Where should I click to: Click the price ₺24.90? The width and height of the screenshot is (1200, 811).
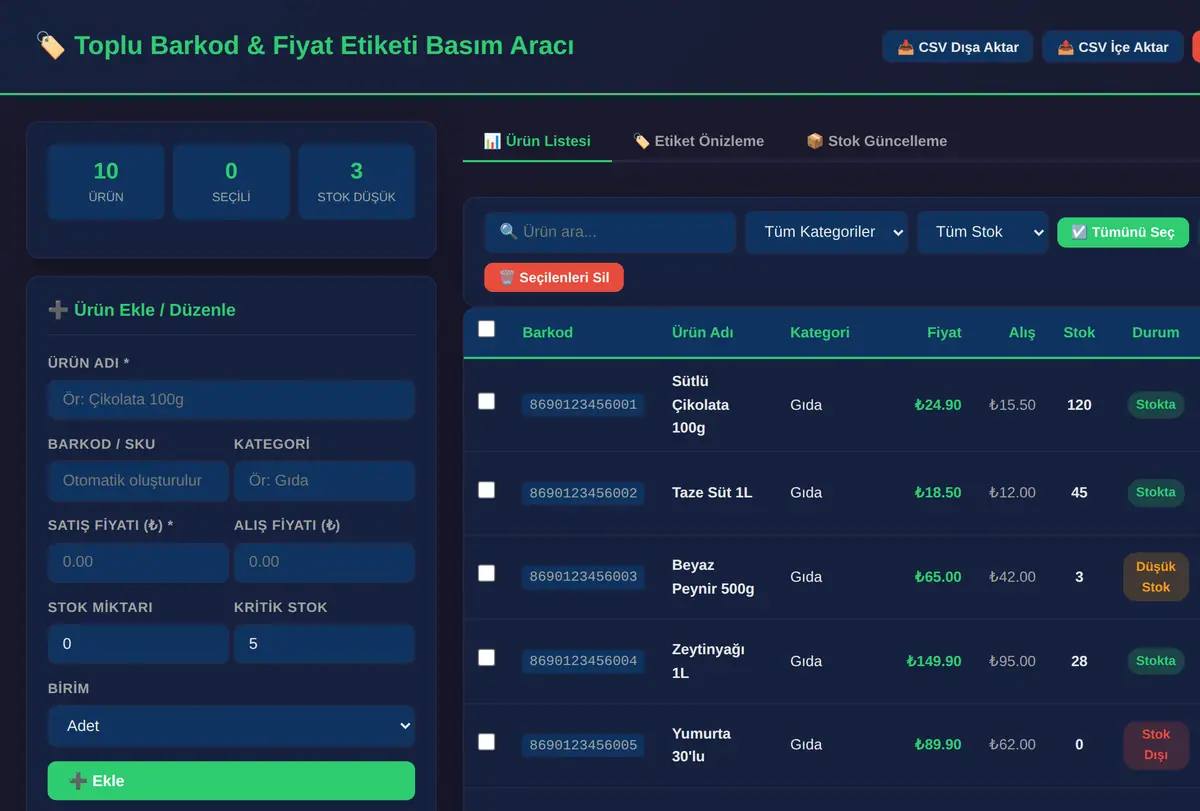tap(938, 405)
